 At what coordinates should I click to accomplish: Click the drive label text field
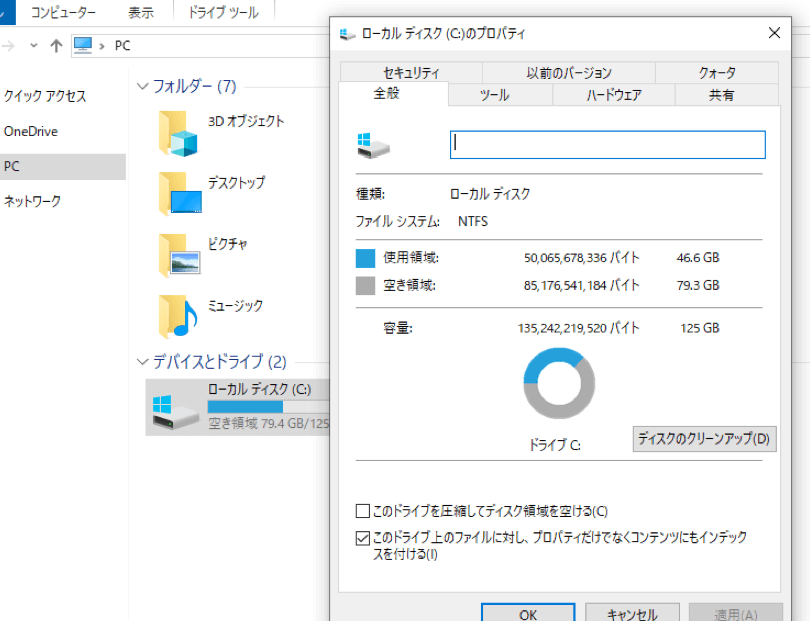607,145
